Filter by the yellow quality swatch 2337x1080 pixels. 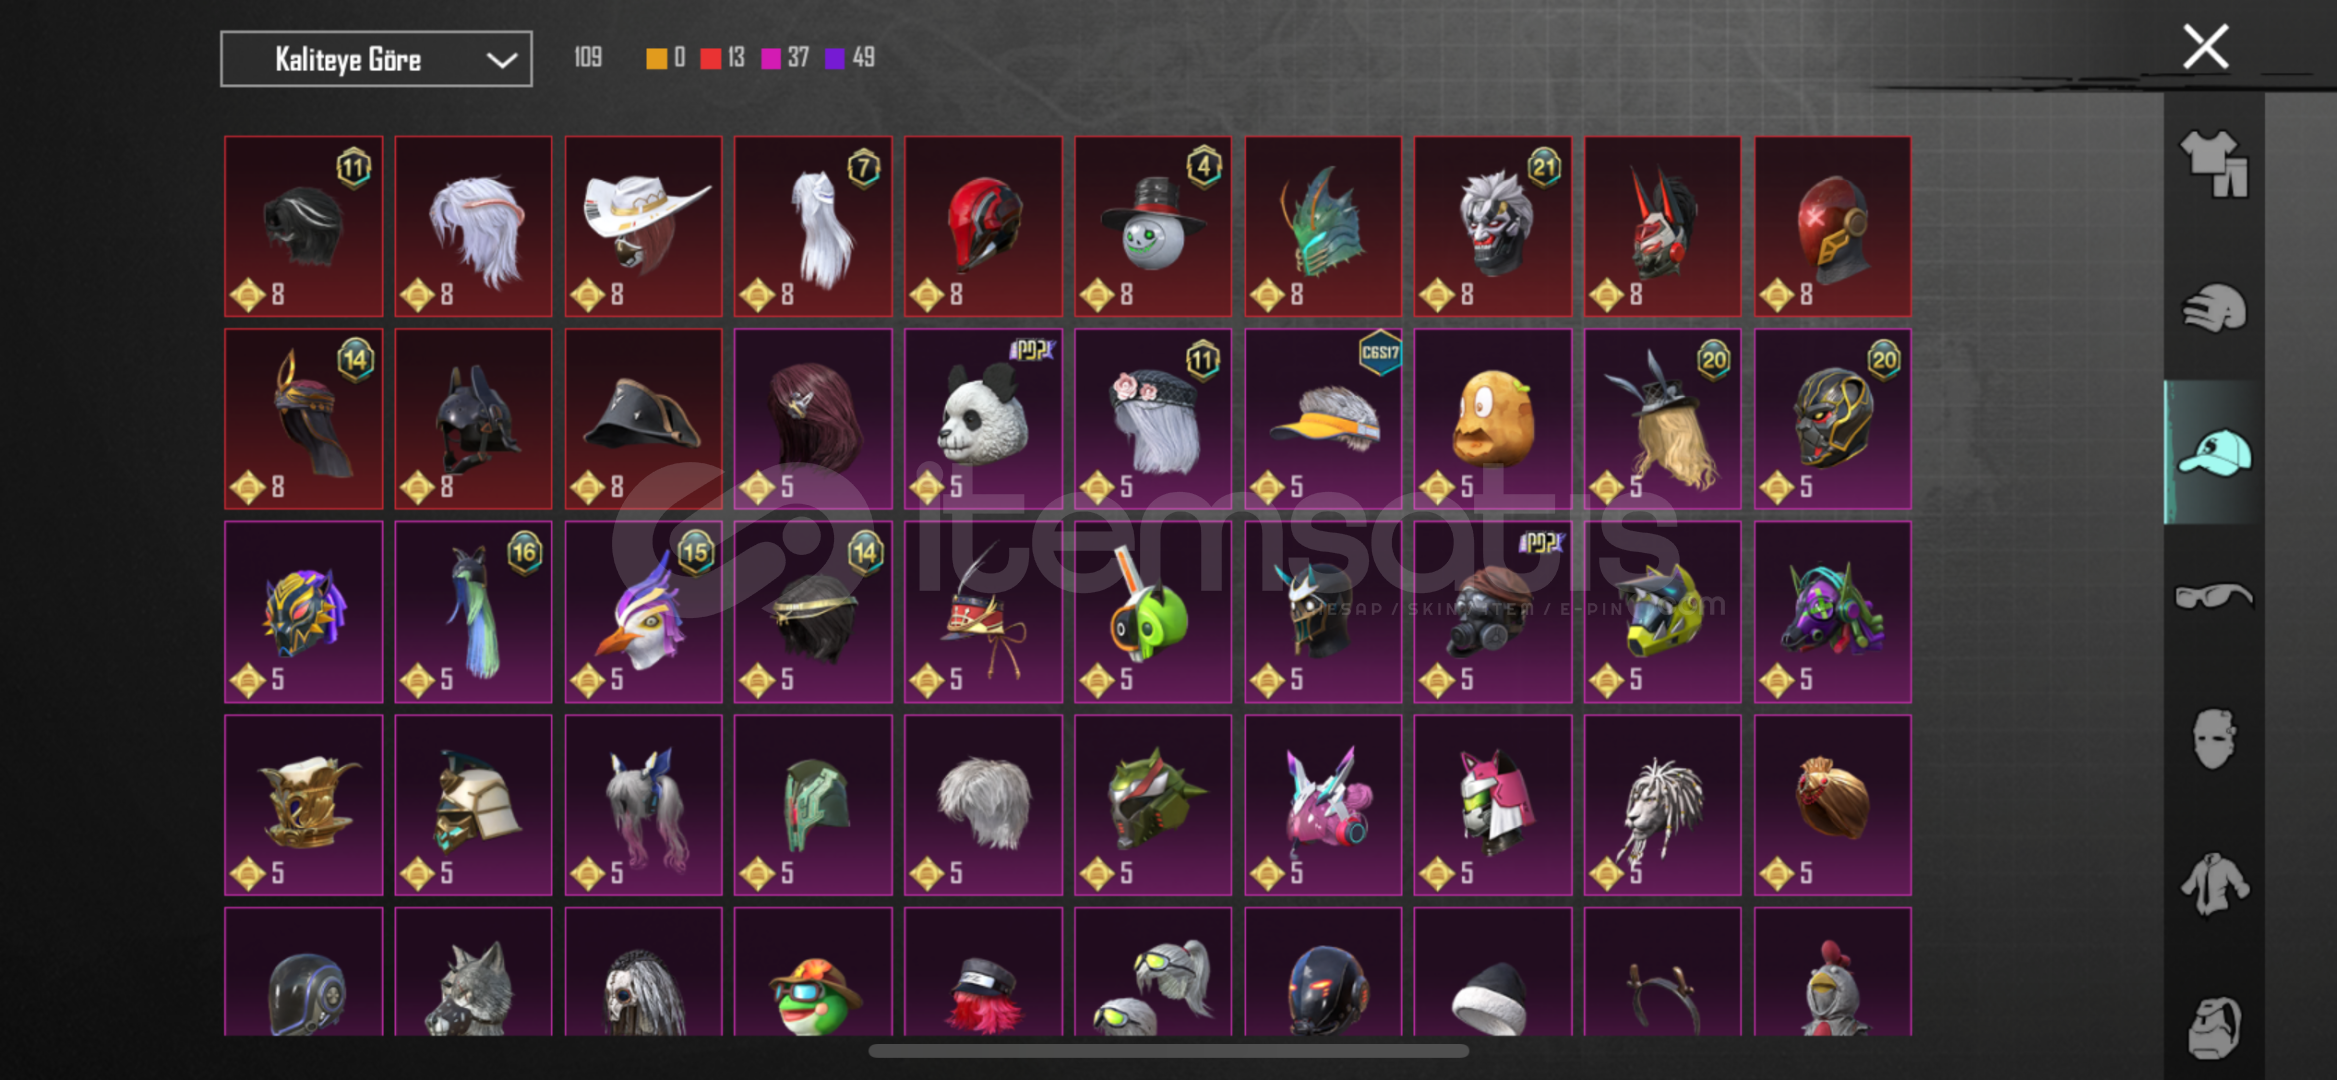click(x=665, y=58)
